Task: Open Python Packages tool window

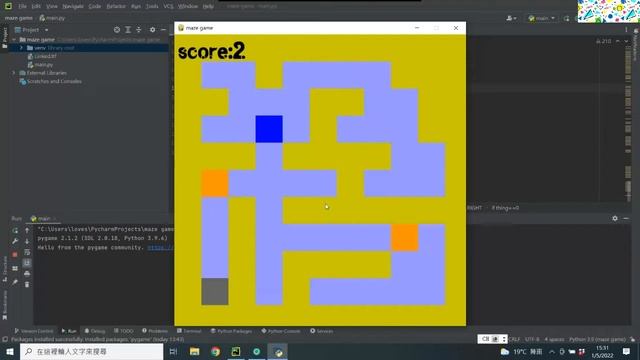Action: coord(231,331)
